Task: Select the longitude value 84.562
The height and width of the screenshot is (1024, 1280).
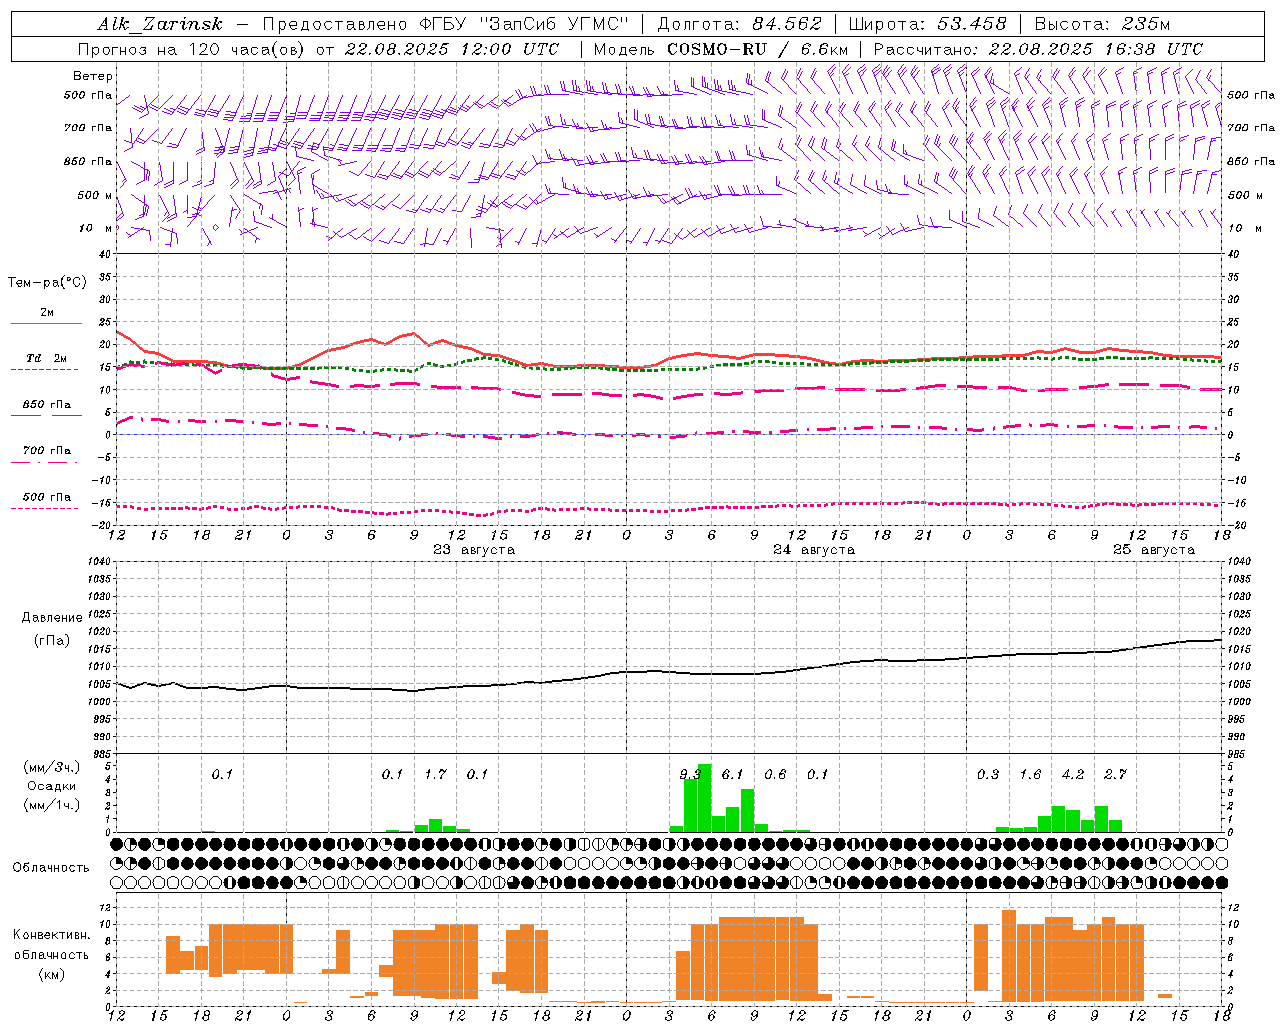Action: (x=787, y=24)
